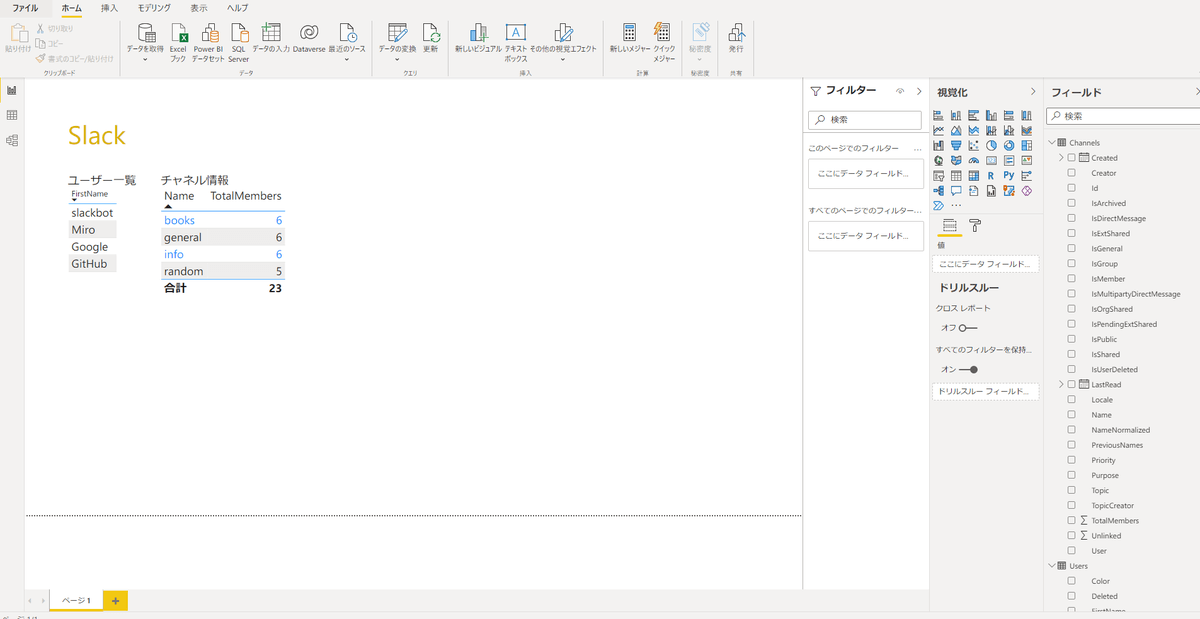This screenshot has width=1200, height=619.
Task: Collapse the Channels table tree
Action: click(x=1051, y=143)
